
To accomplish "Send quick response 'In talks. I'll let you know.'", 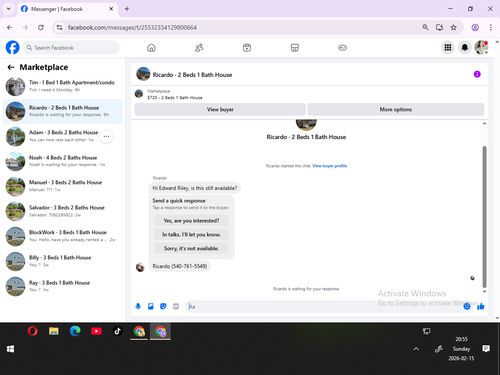I will click(191, 235).
